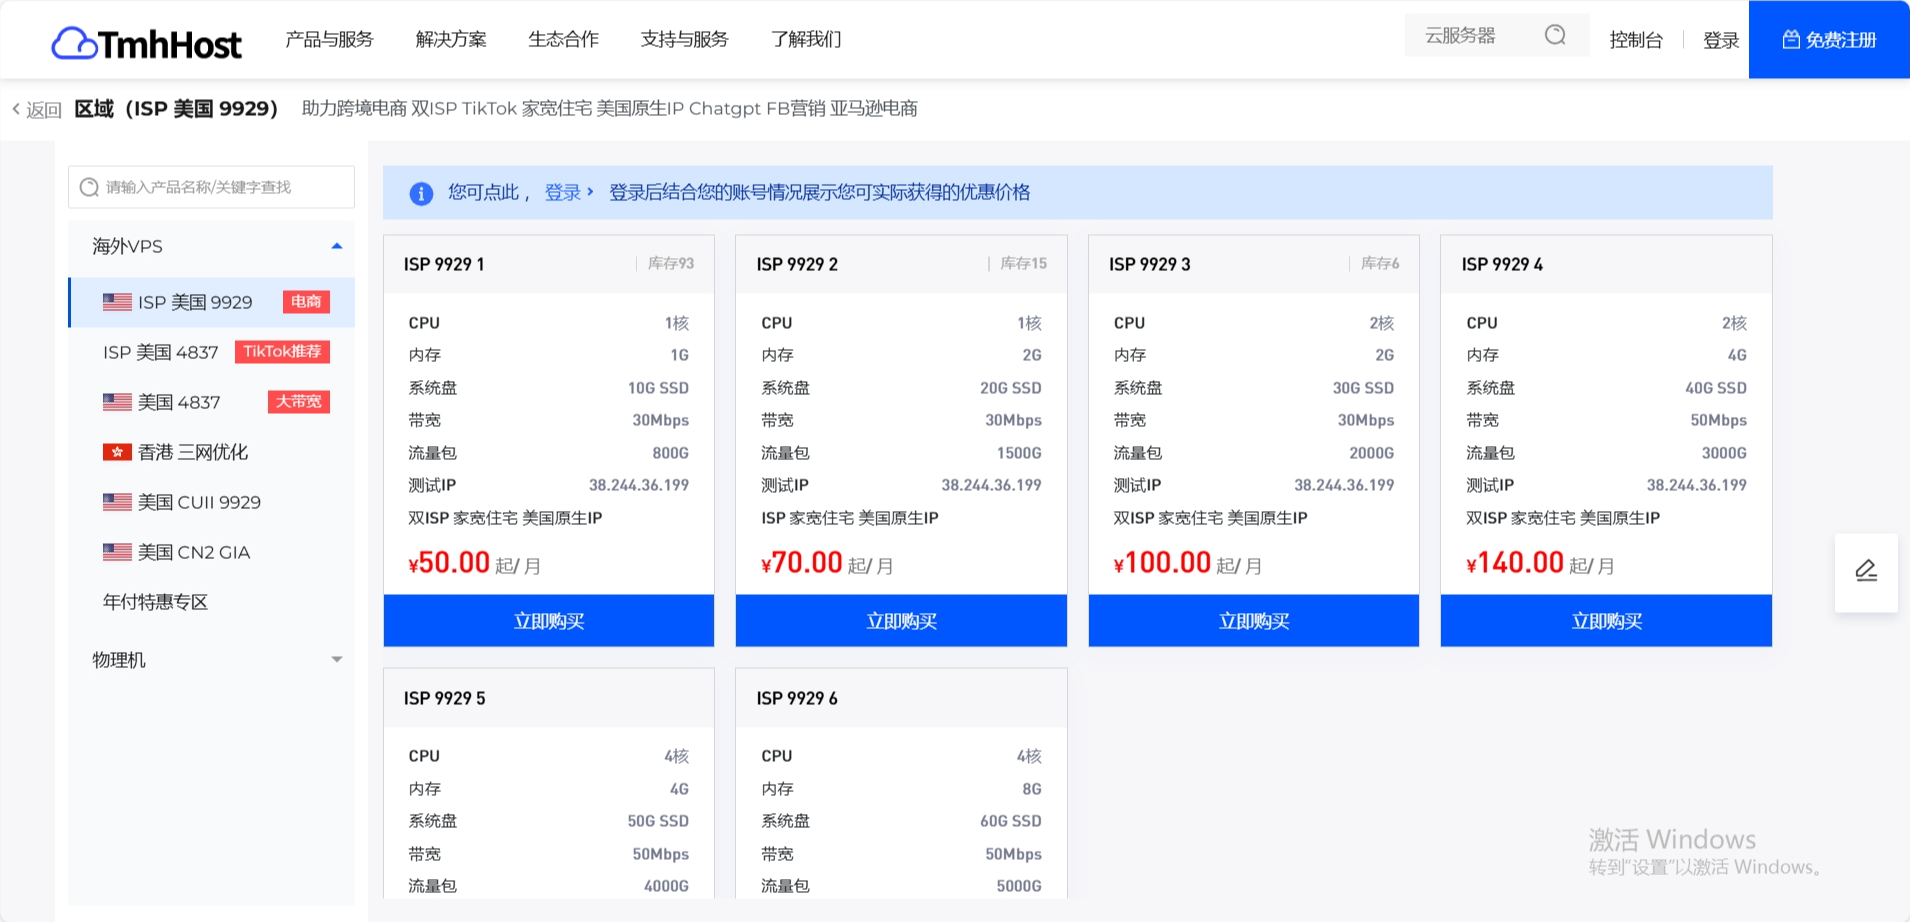This screenshot has height=922, width=1910.
Task: Collapse the 海外VPS sidebar section
Action: click(x=337, y=244)
